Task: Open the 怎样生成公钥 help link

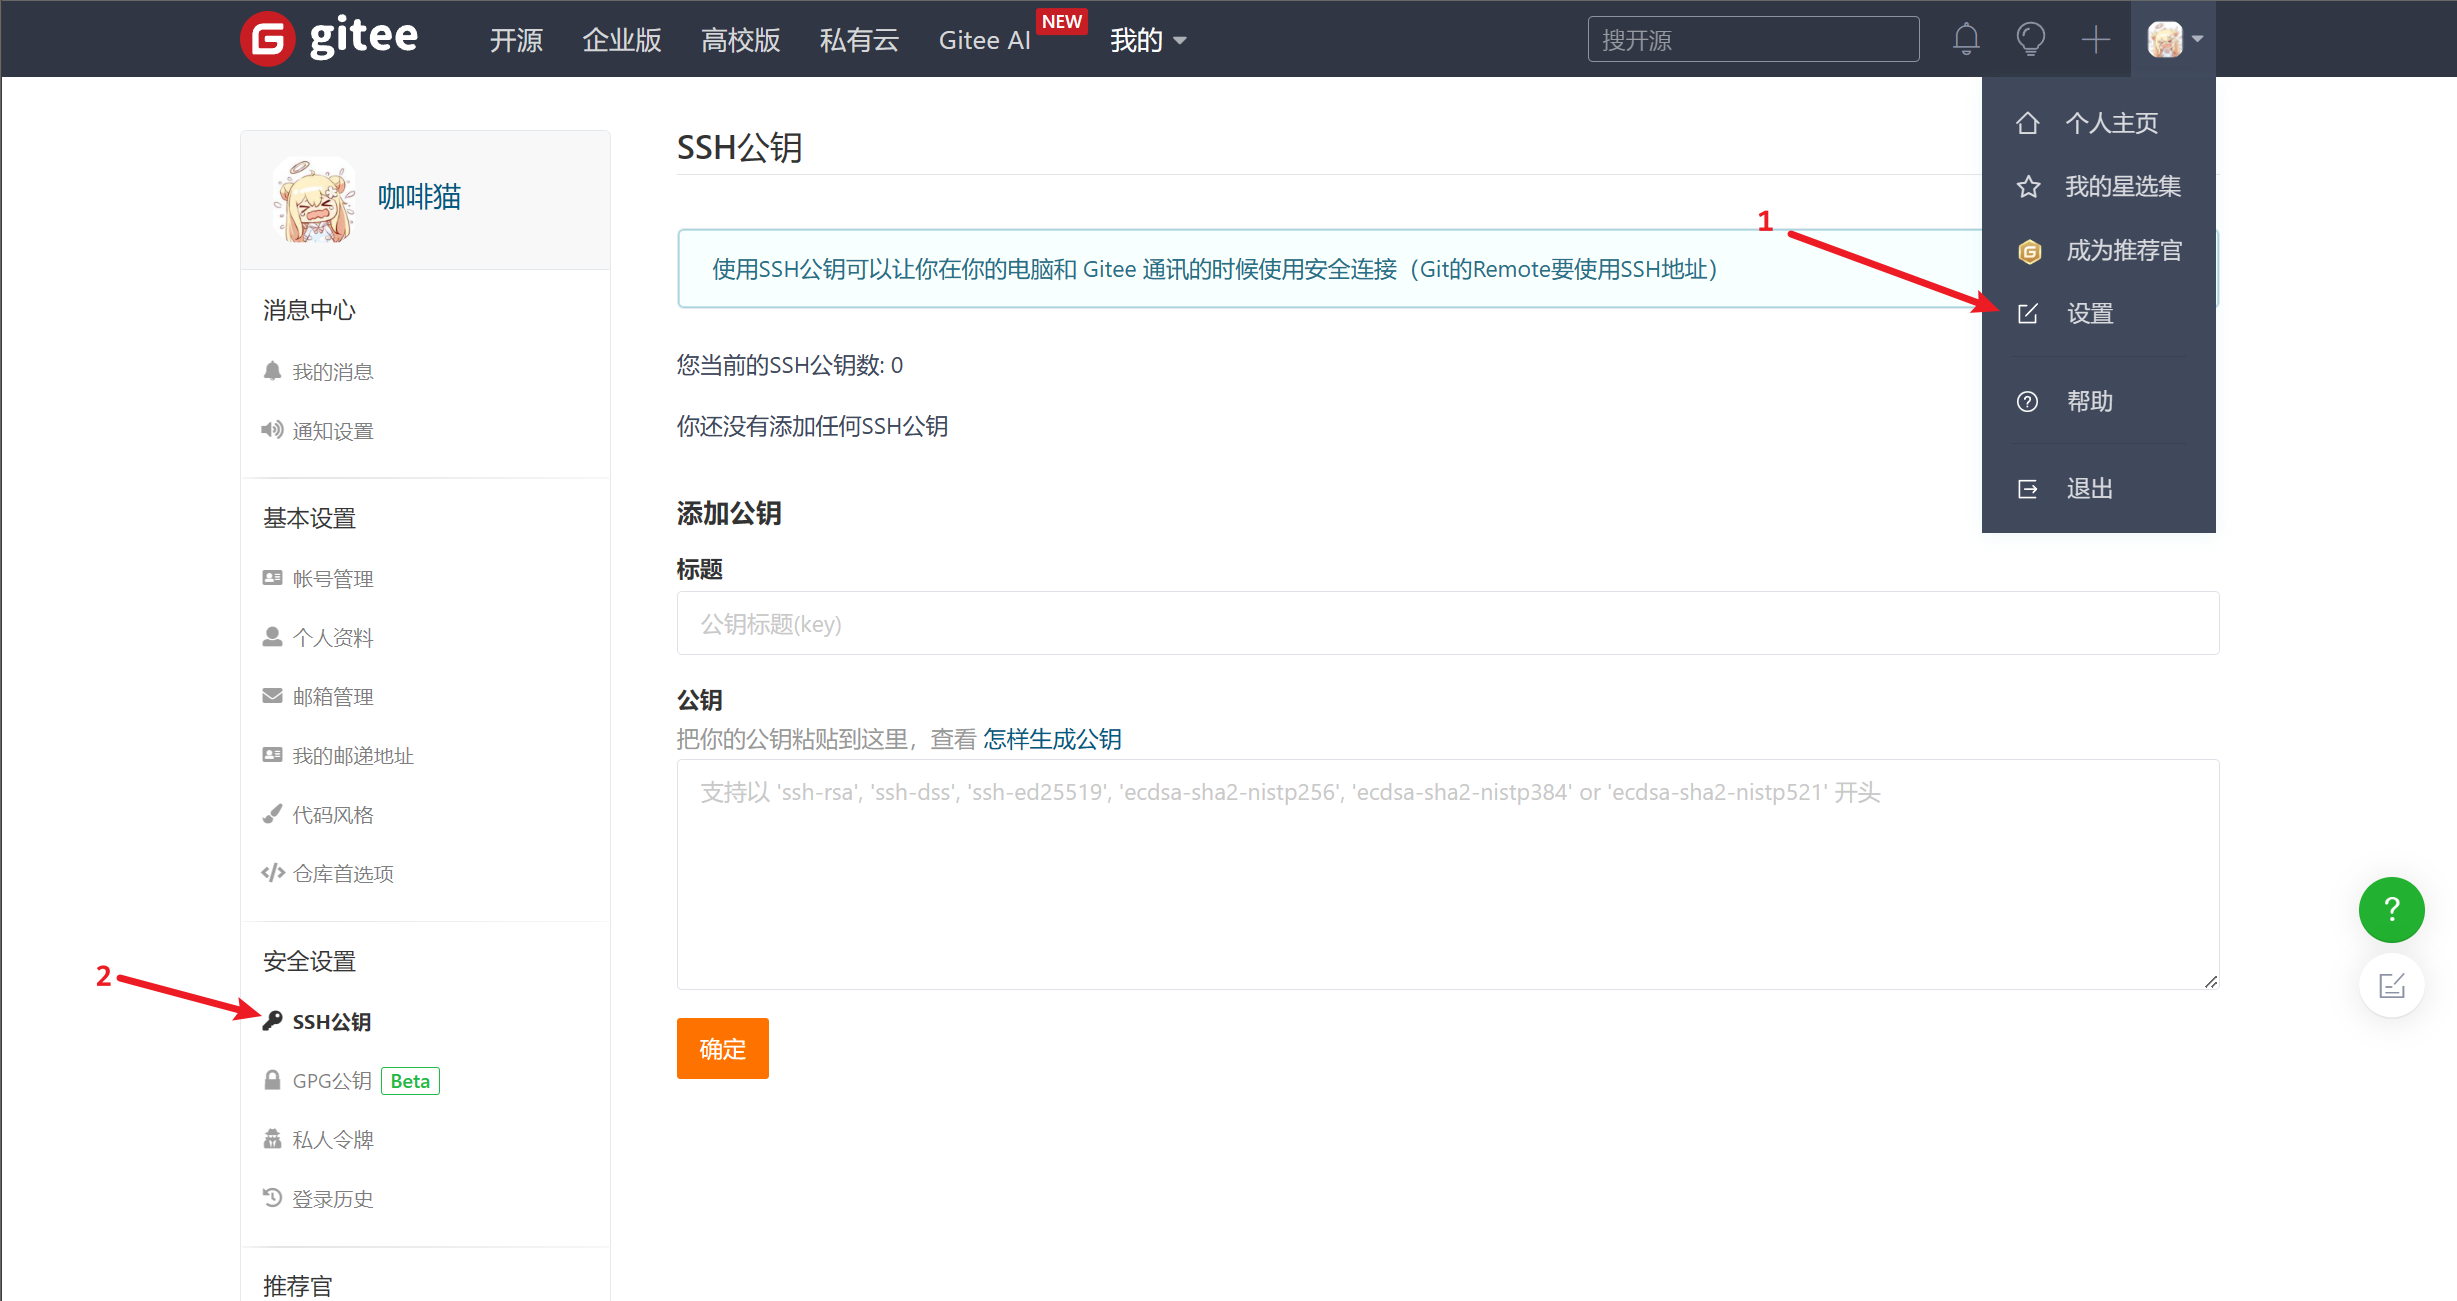Action: coord(1052,739)
